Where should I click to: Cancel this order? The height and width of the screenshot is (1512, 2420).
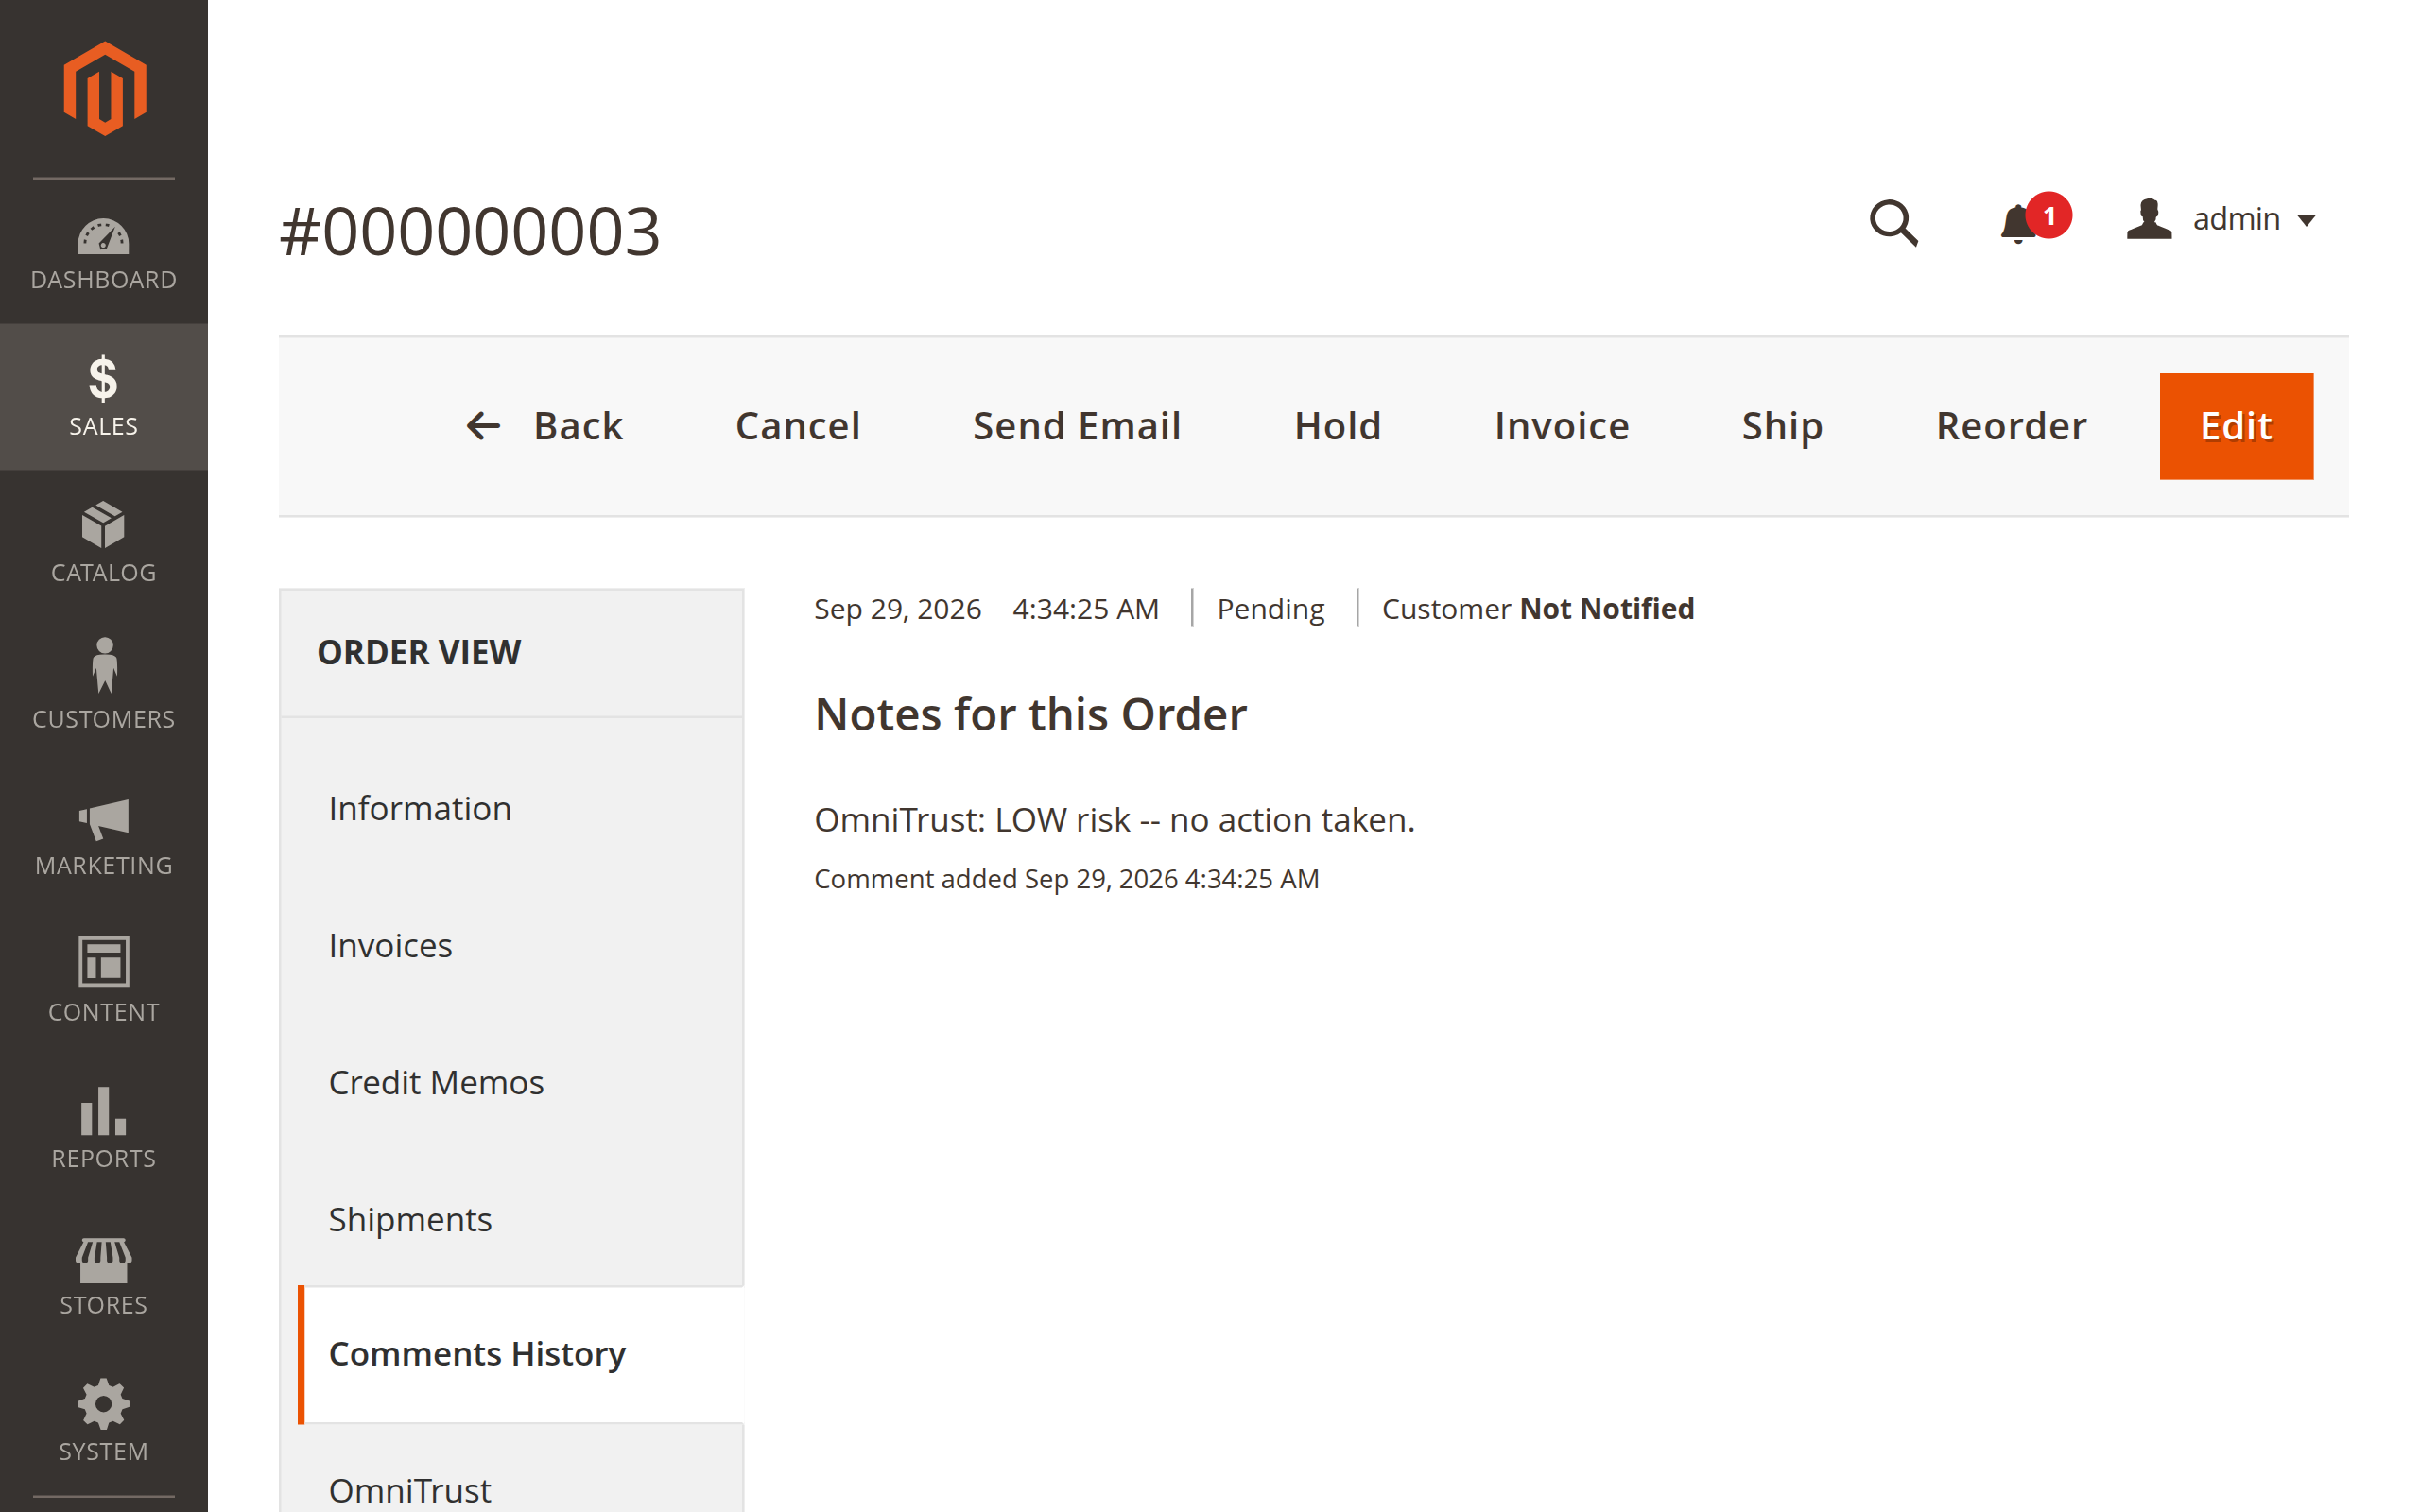(797, 426)
